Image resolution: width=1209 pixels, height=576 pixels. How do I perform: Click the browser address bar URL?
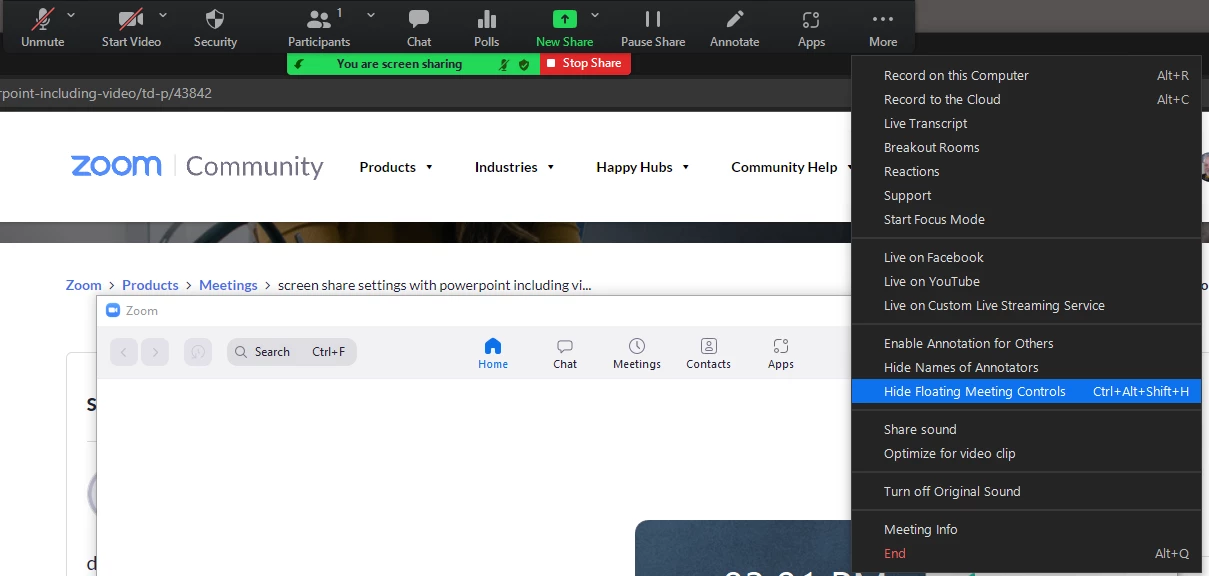[x=106, y=93]
